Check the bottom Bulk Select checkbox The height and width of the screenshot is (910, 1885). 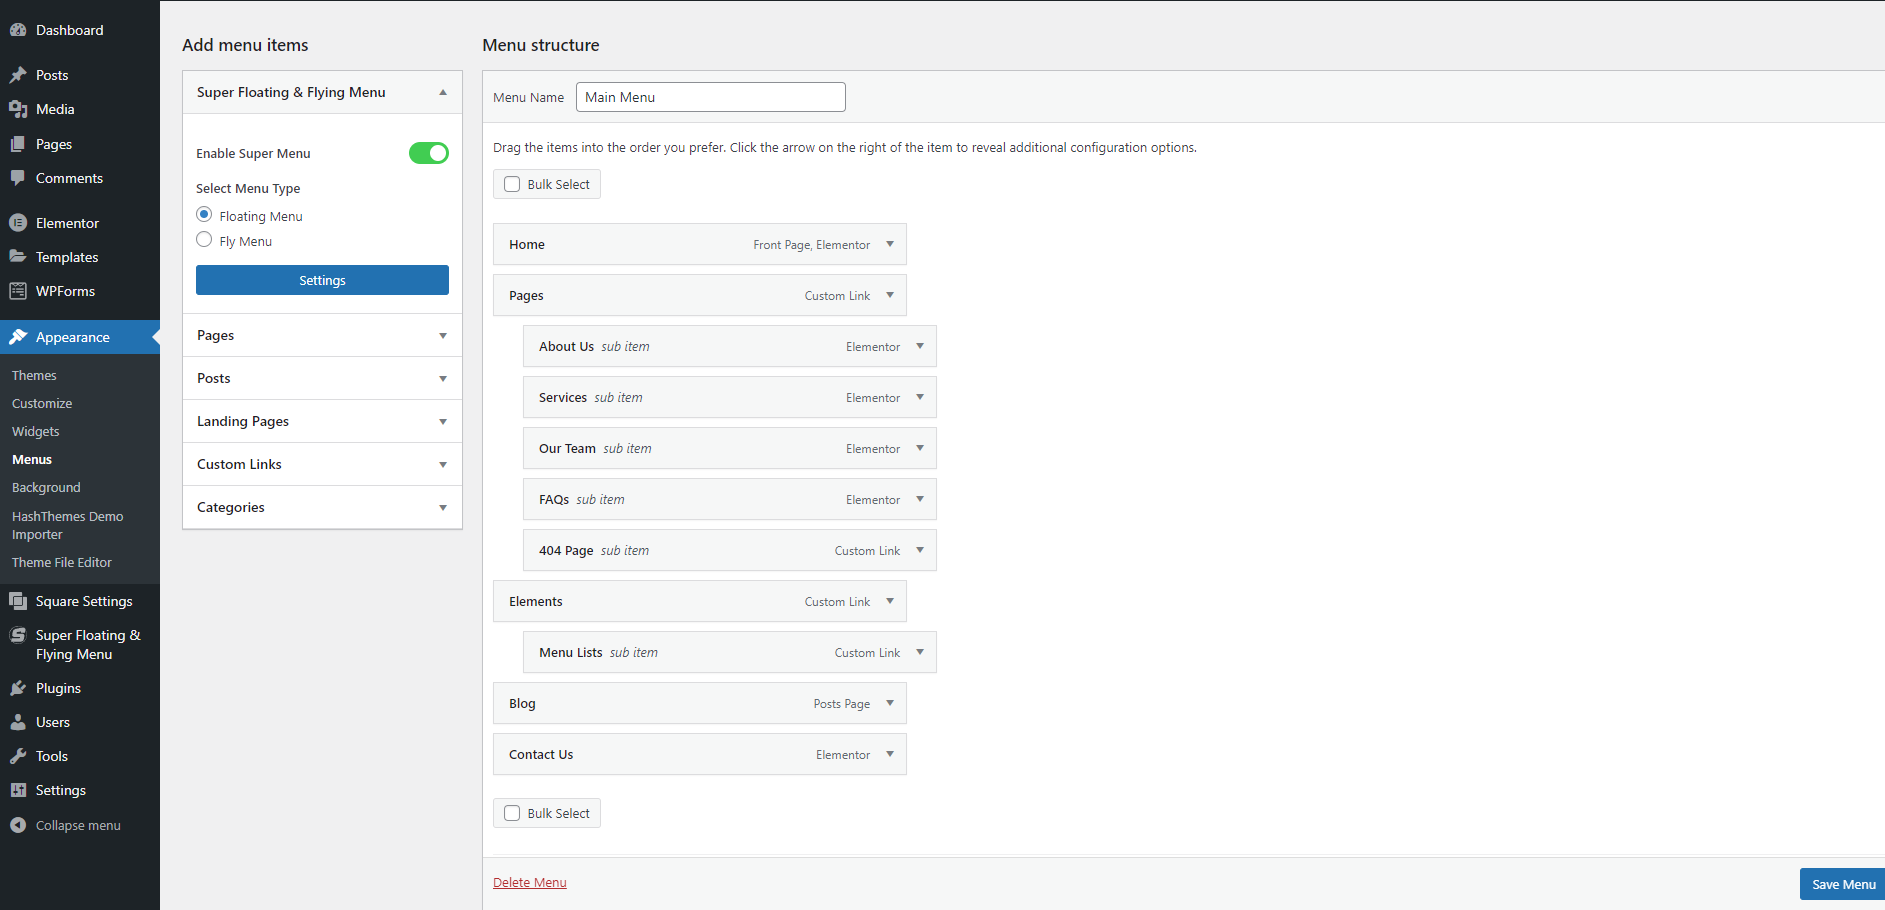(x=512, y=813)
